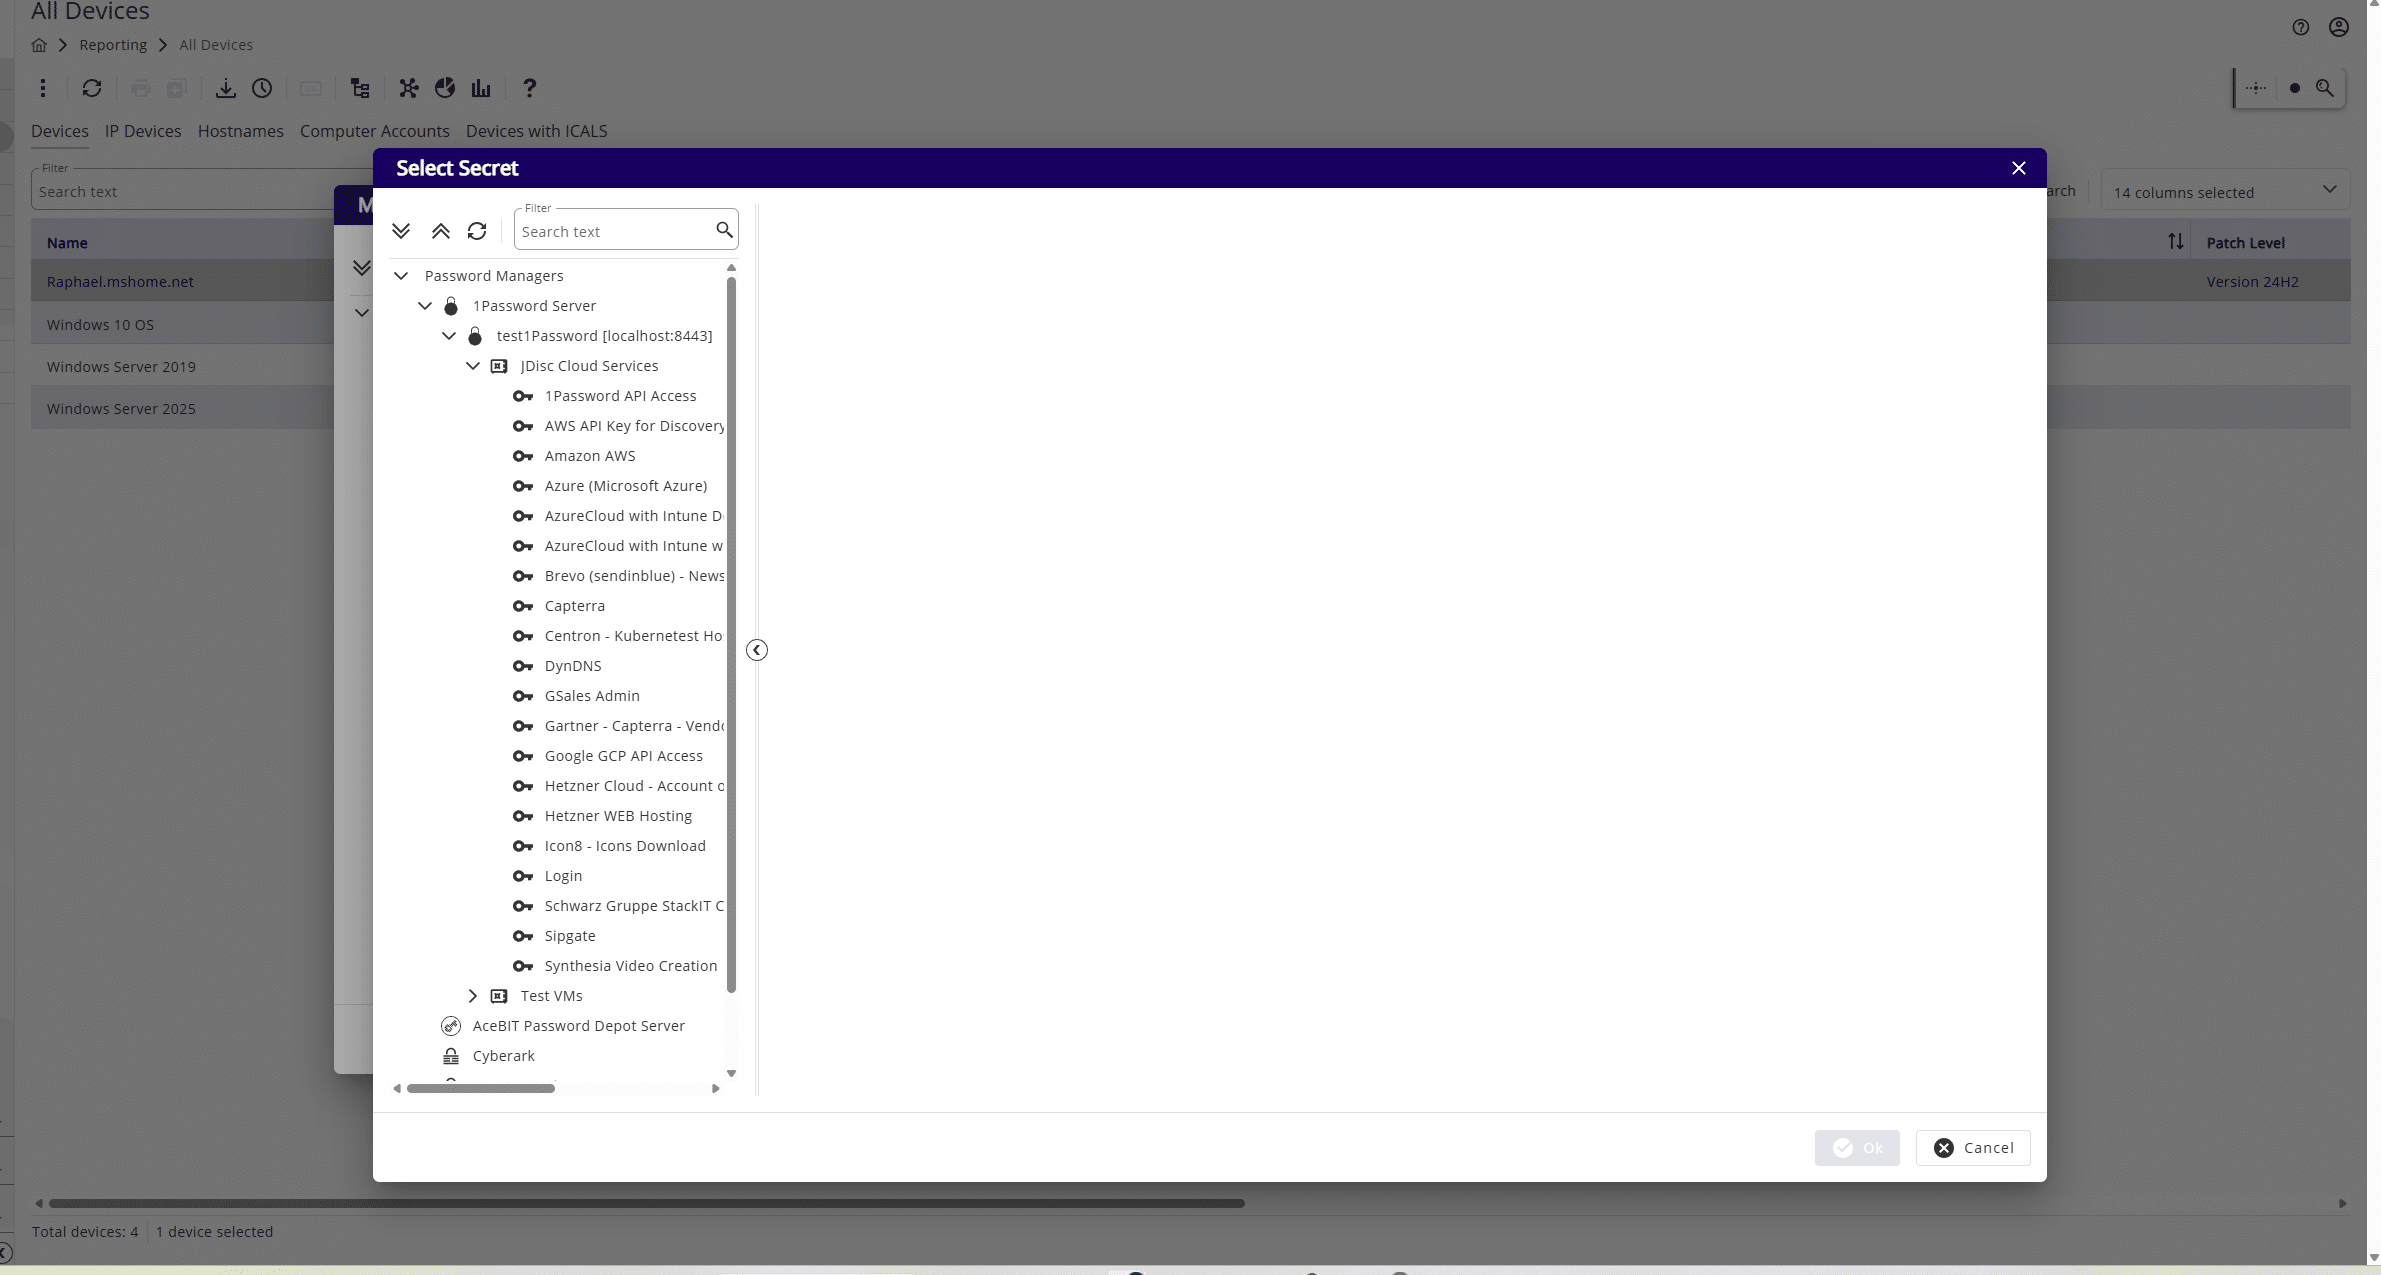2381x1275 pixels.
Task: Expand all nodes with the double-down chevron
Action: [x=402, y=231]
